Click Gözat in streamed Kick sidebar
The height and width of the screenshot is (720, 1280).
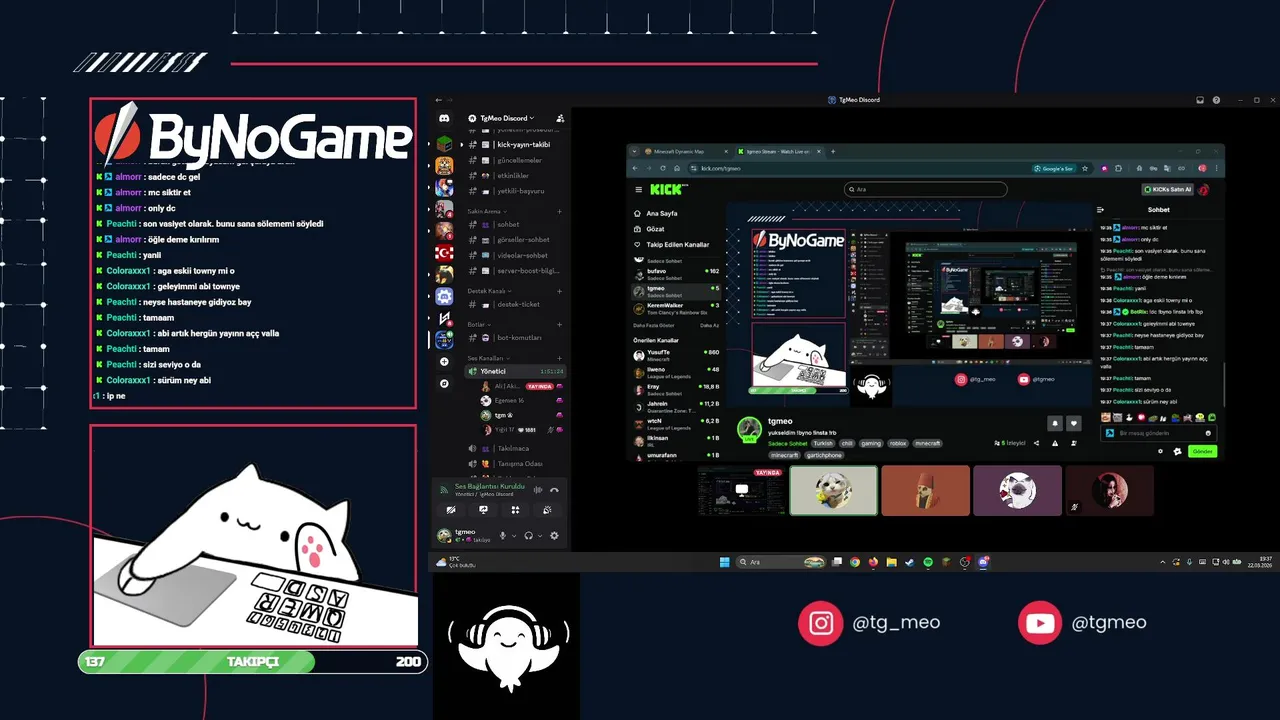(651, 228)
